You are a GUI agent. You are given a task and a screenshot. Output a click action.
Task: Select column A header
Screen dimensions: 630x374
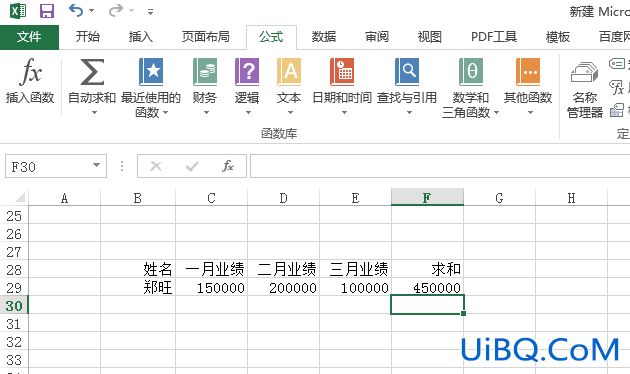click(64, 198)
